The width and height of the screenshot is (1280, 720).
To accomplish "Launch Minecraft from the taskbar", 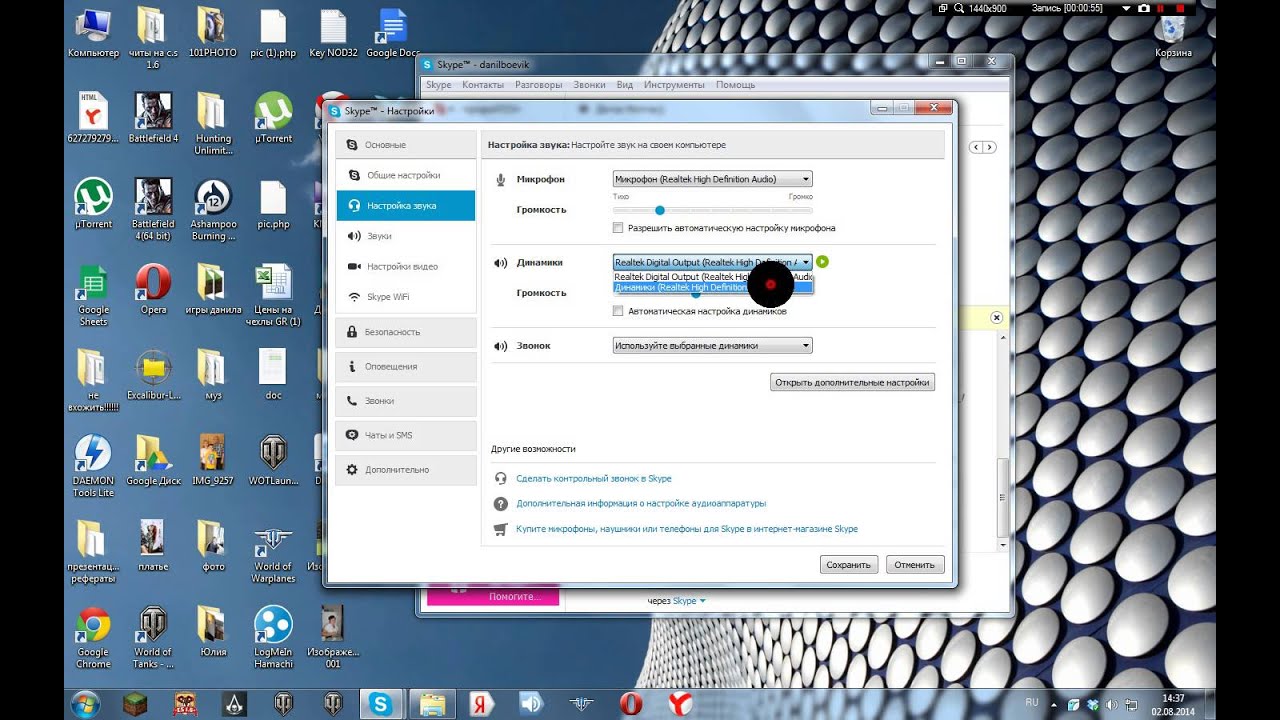I will [x=135, y=704].
